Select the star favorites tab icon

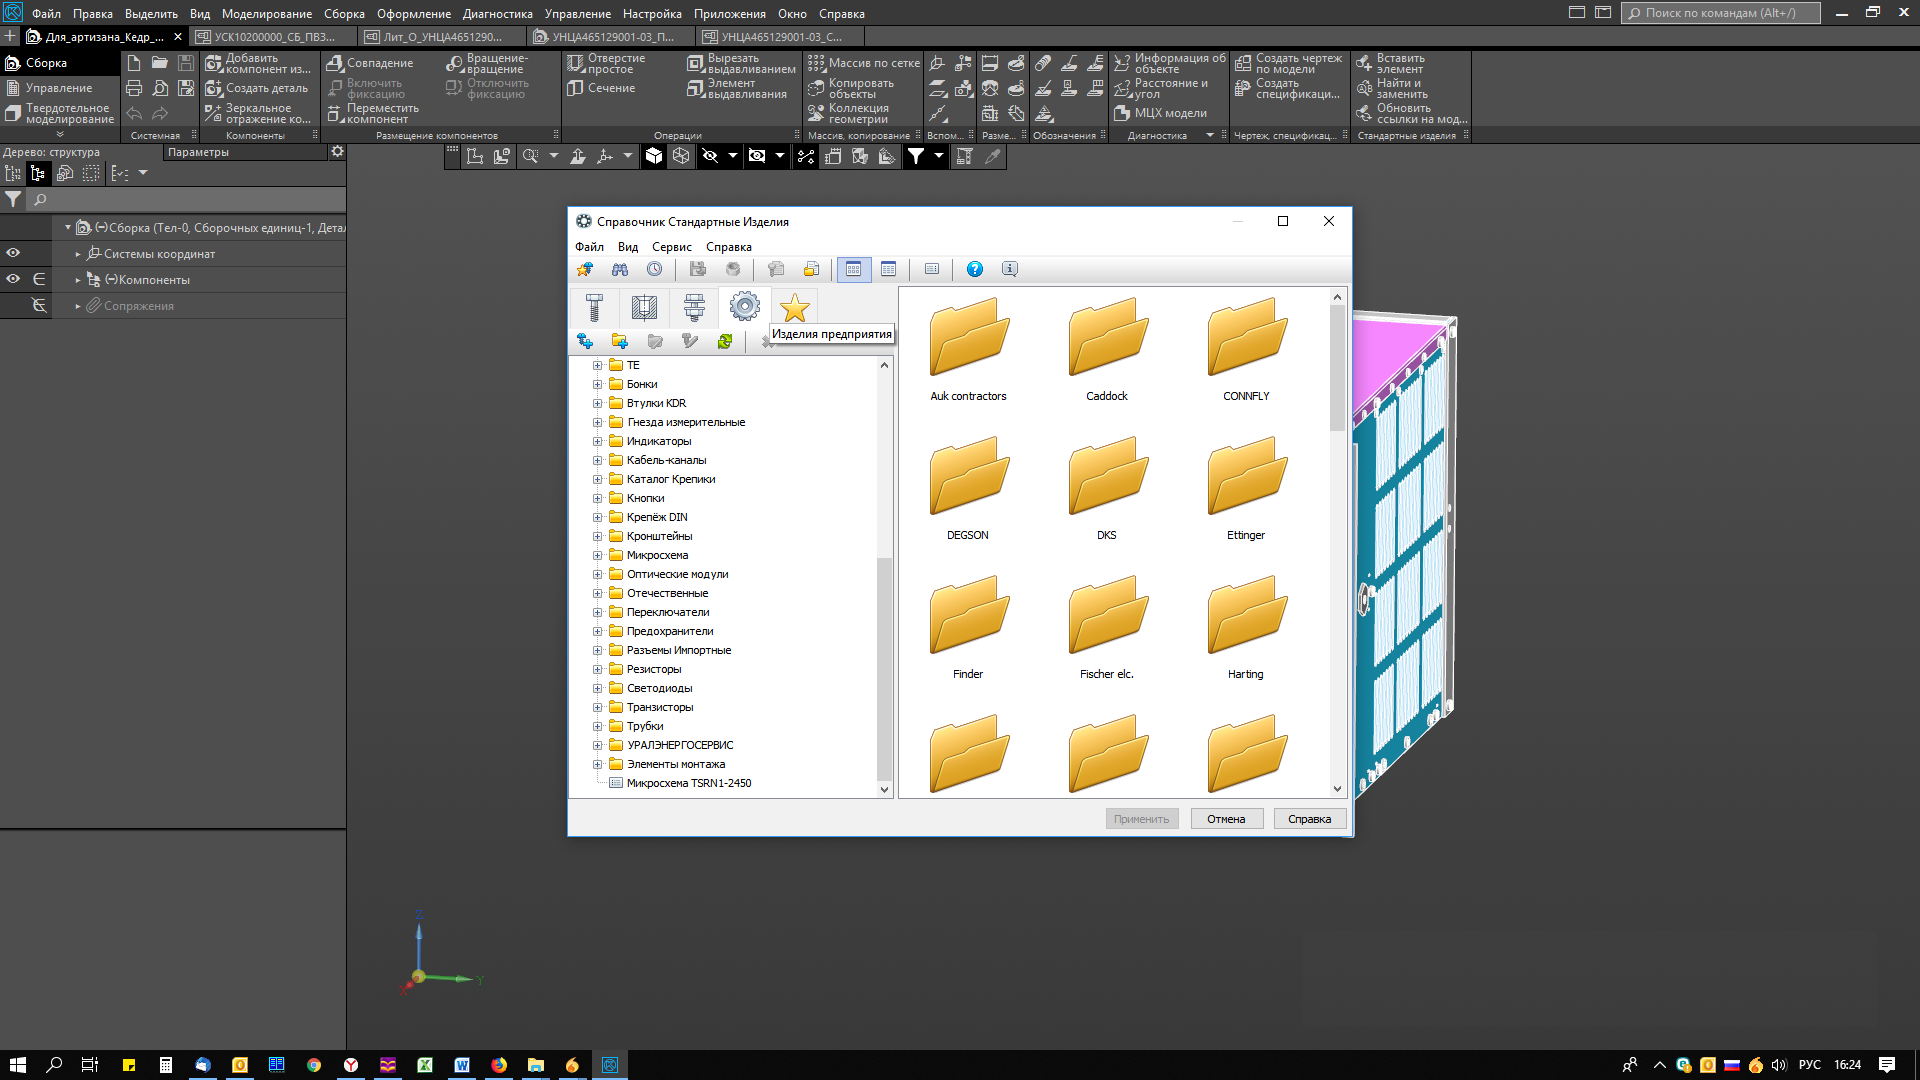click(794, 307)
